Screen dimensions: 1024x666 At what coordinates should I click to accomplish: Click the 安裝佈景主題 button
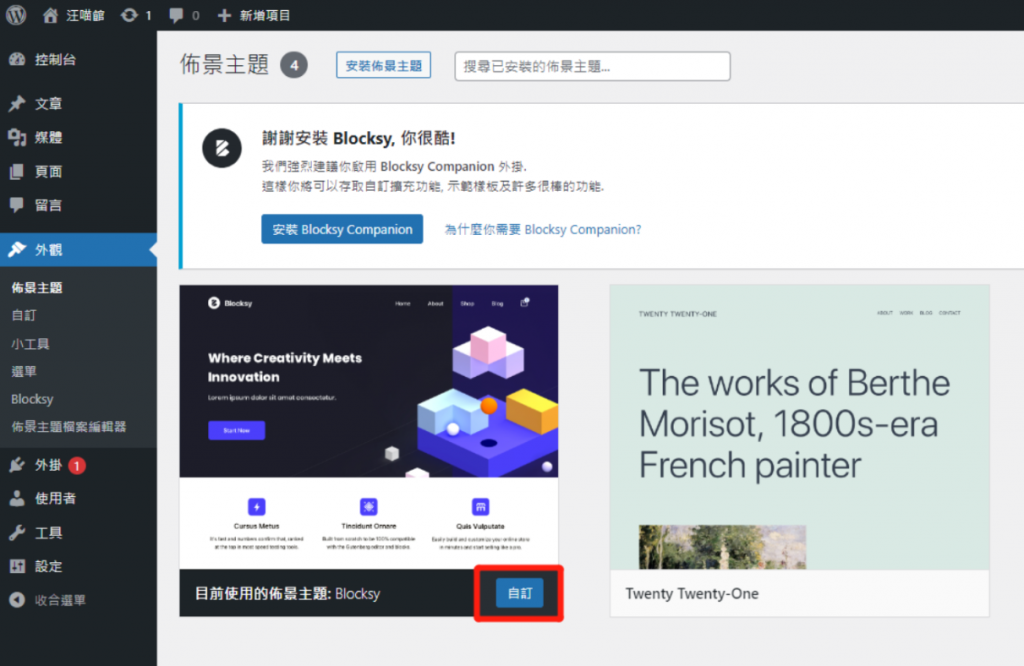tap(383, 65)
